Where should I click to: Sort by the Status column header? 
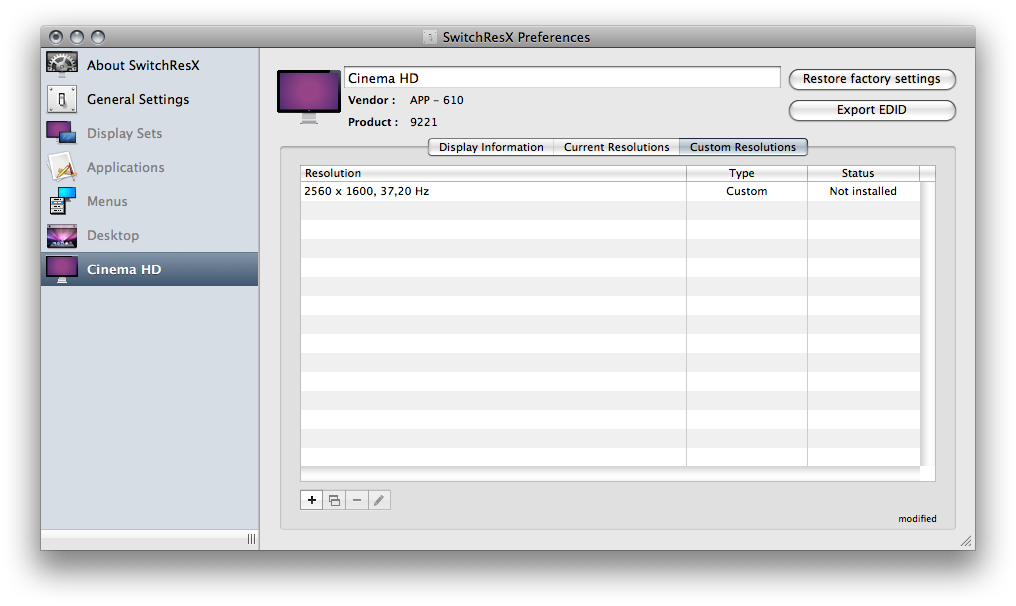863,173
